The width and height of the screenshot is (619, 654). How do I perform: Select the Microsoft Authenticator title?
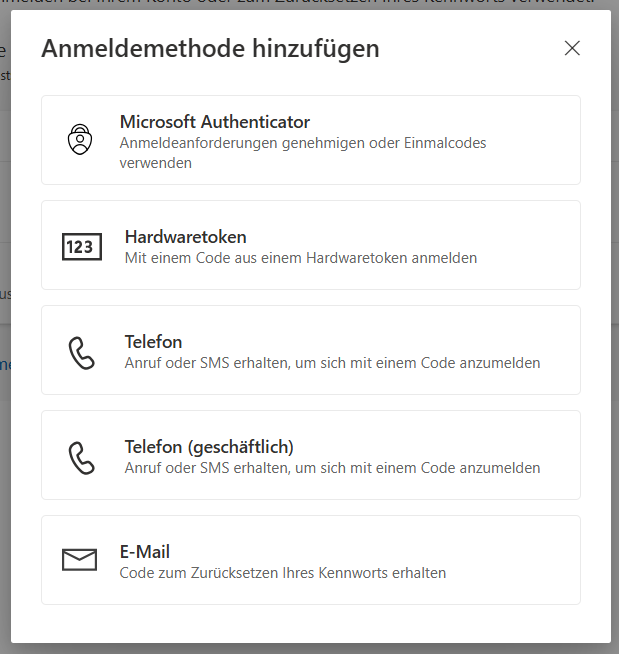click(214, 122)
